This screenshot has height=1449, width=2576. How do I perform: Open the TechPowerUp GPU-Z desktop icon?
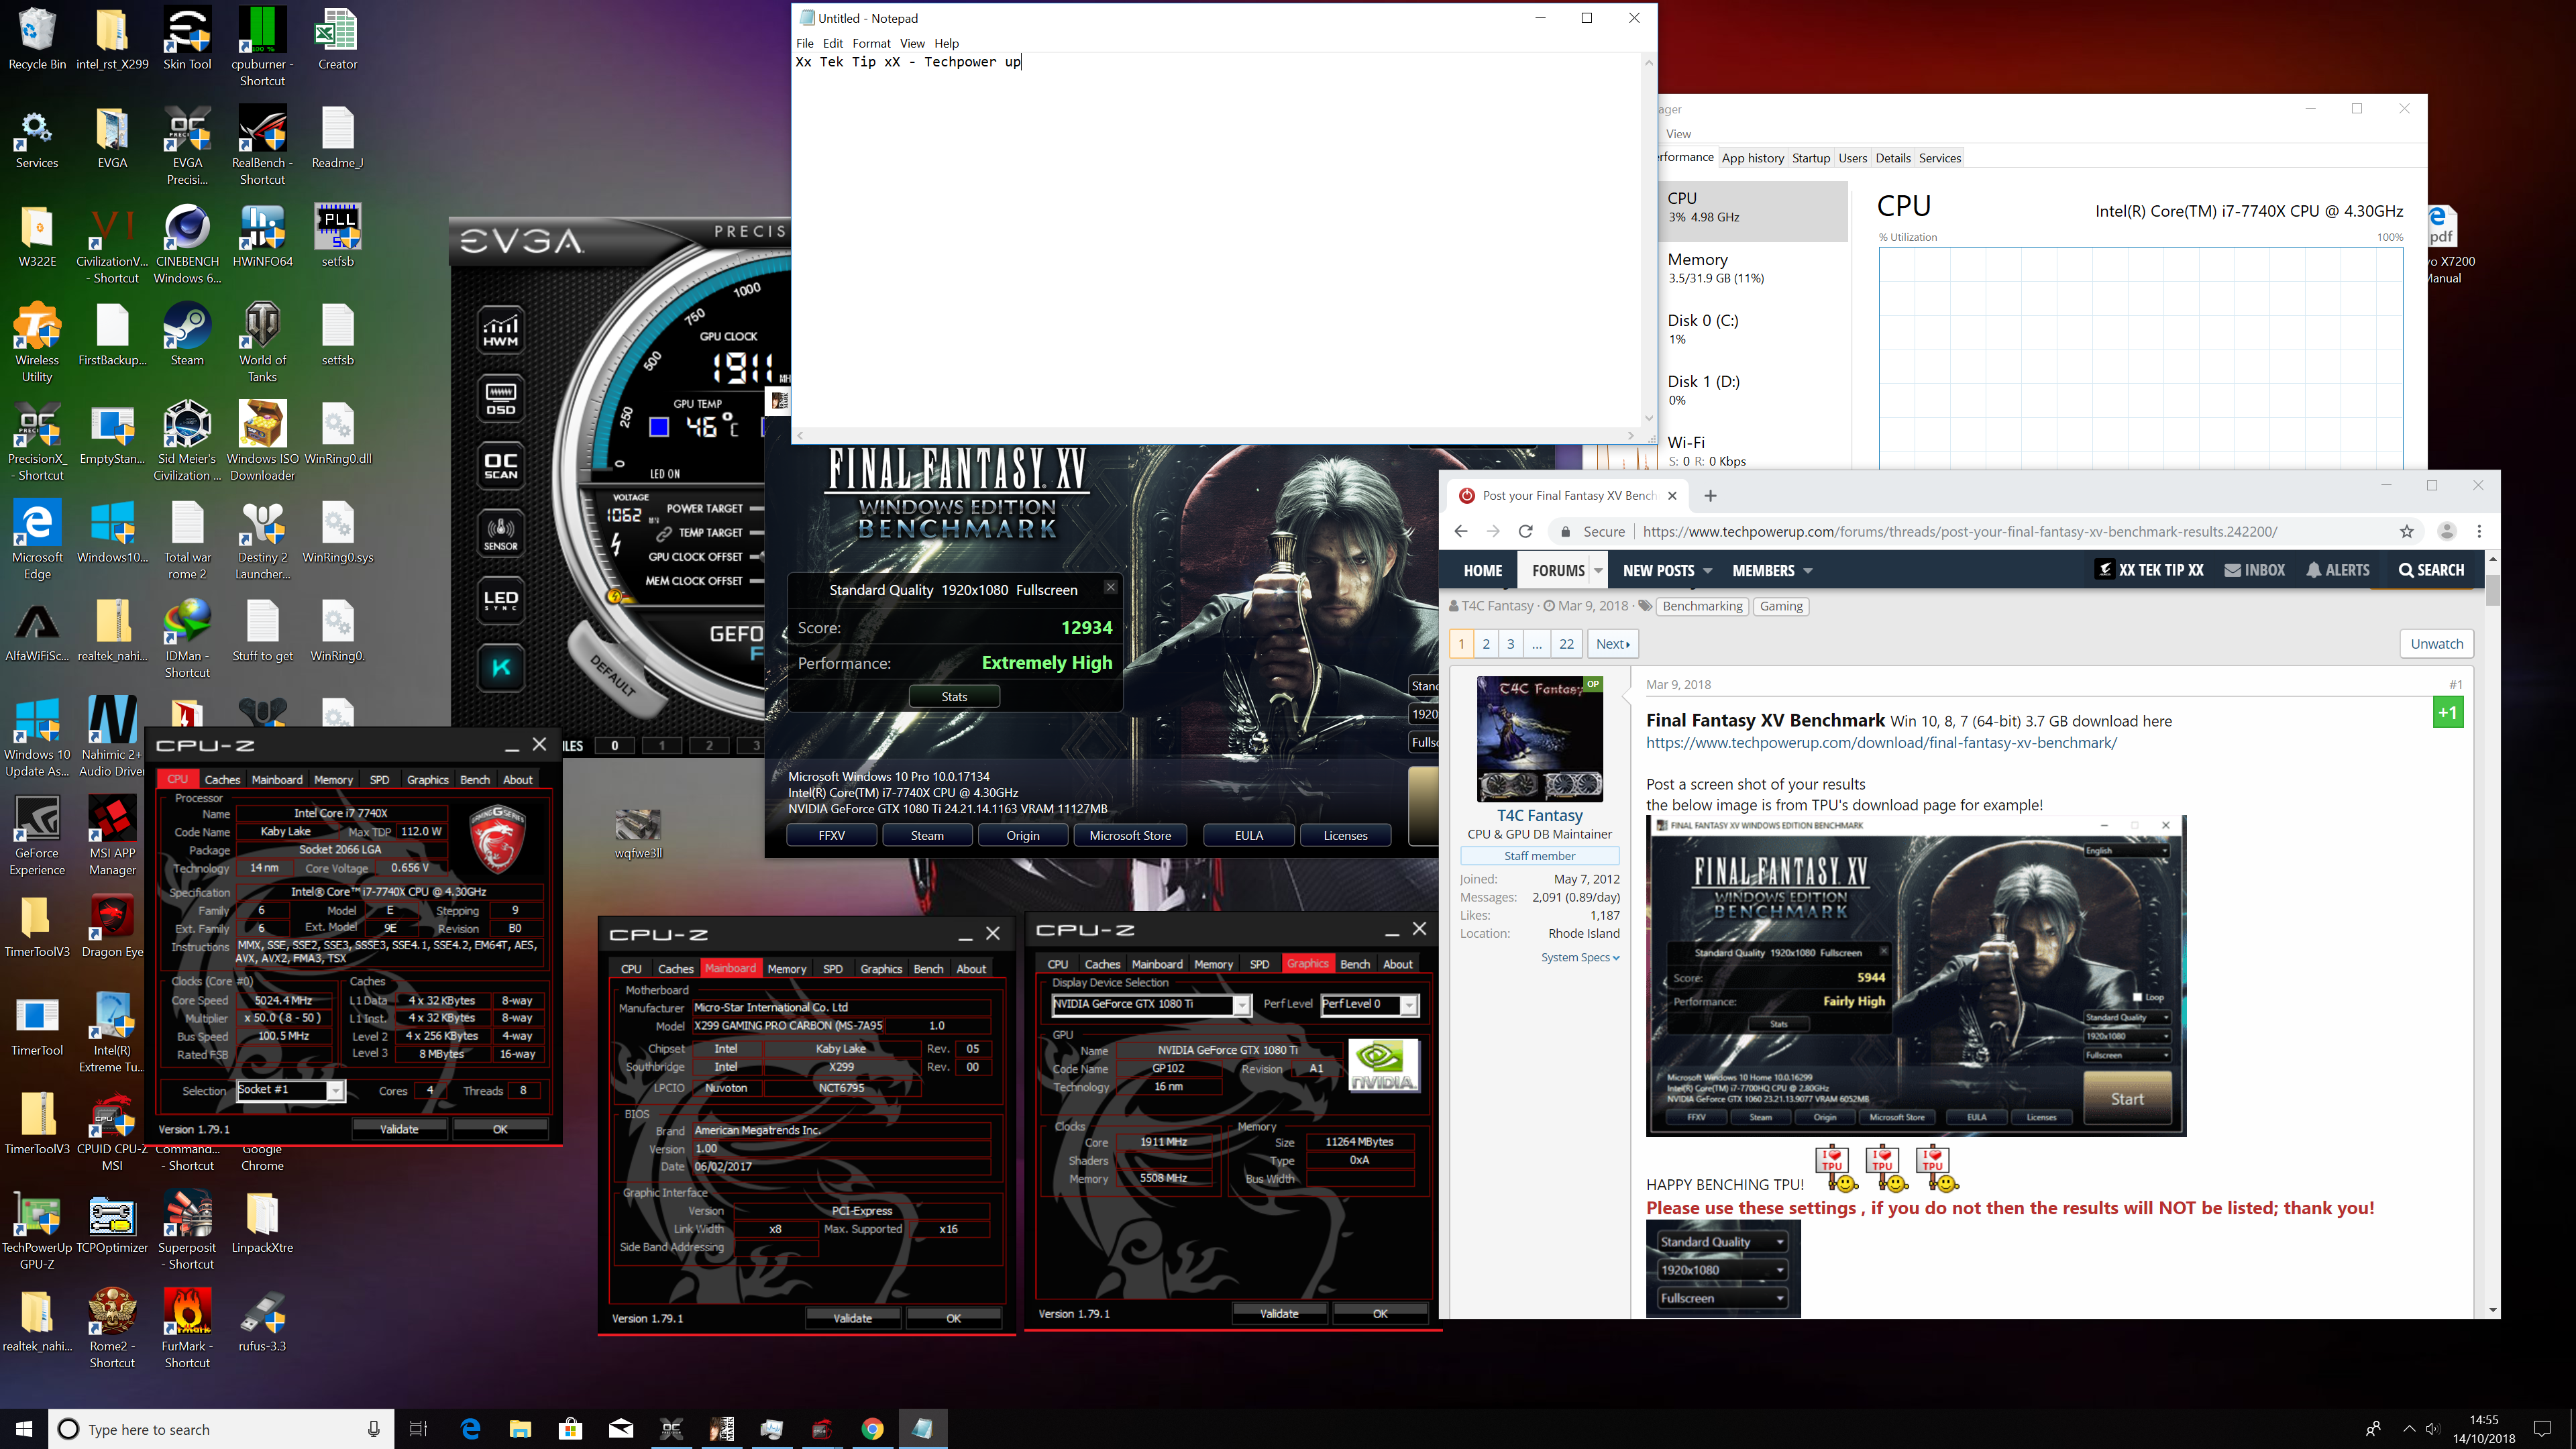tap(37, 1230)
